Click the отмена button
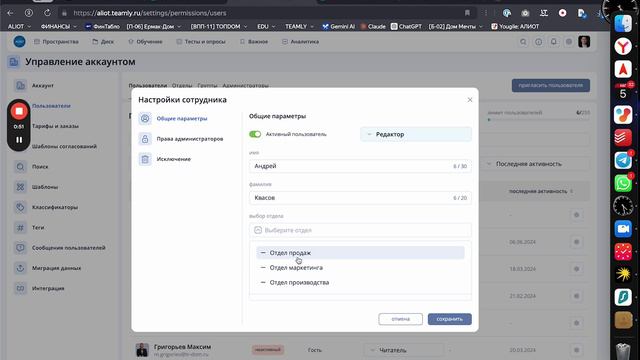The image size is (640, 360). click(400, 319)
